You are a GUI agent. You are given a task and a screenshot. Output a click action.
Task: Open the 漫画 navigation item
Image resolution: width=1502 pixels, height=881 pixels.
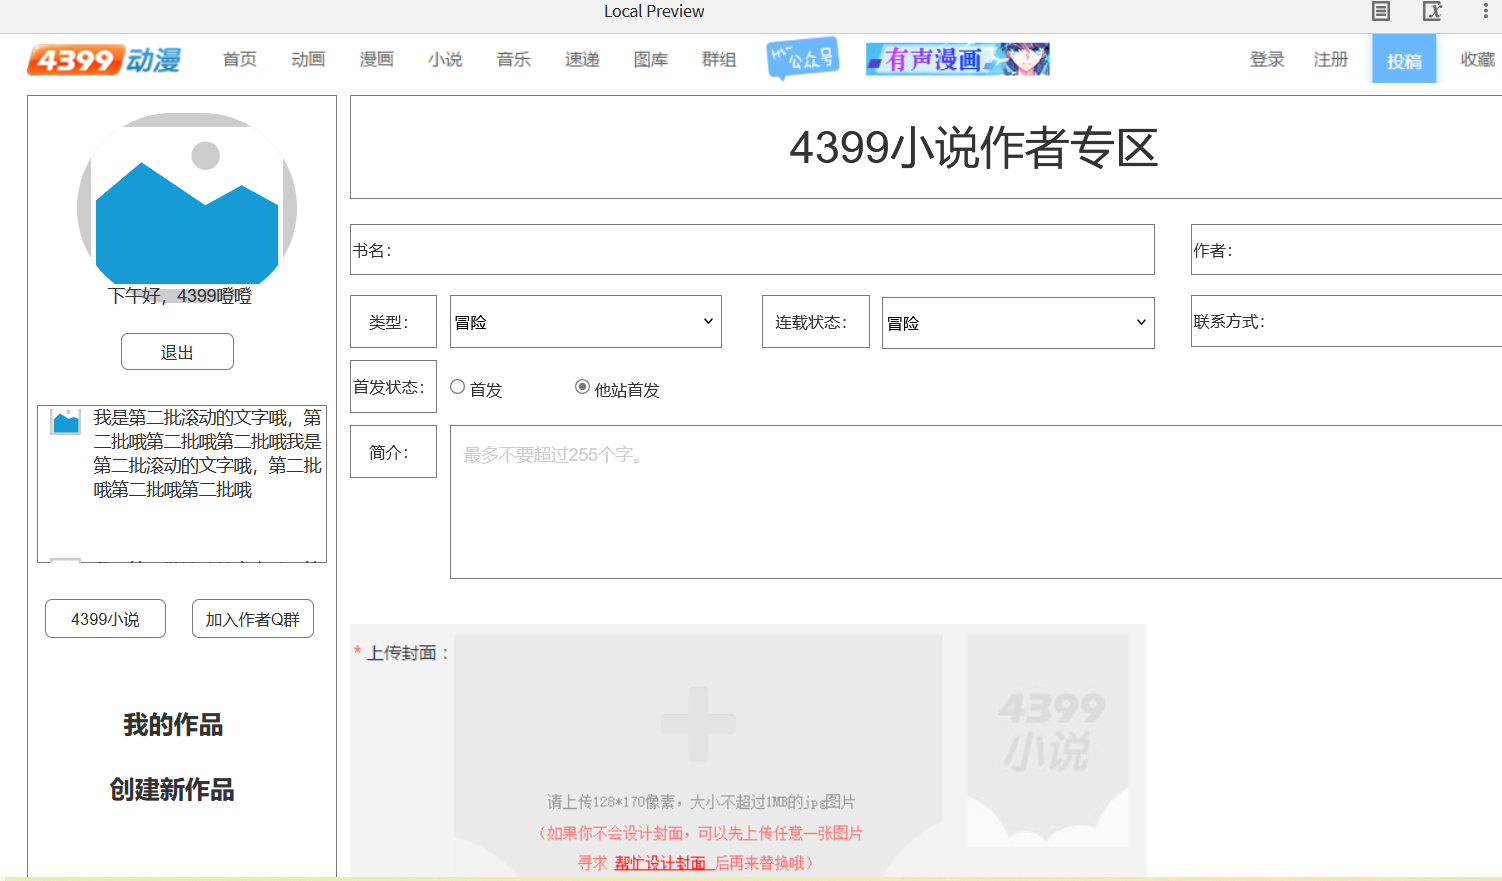click(x=377, y=59)
